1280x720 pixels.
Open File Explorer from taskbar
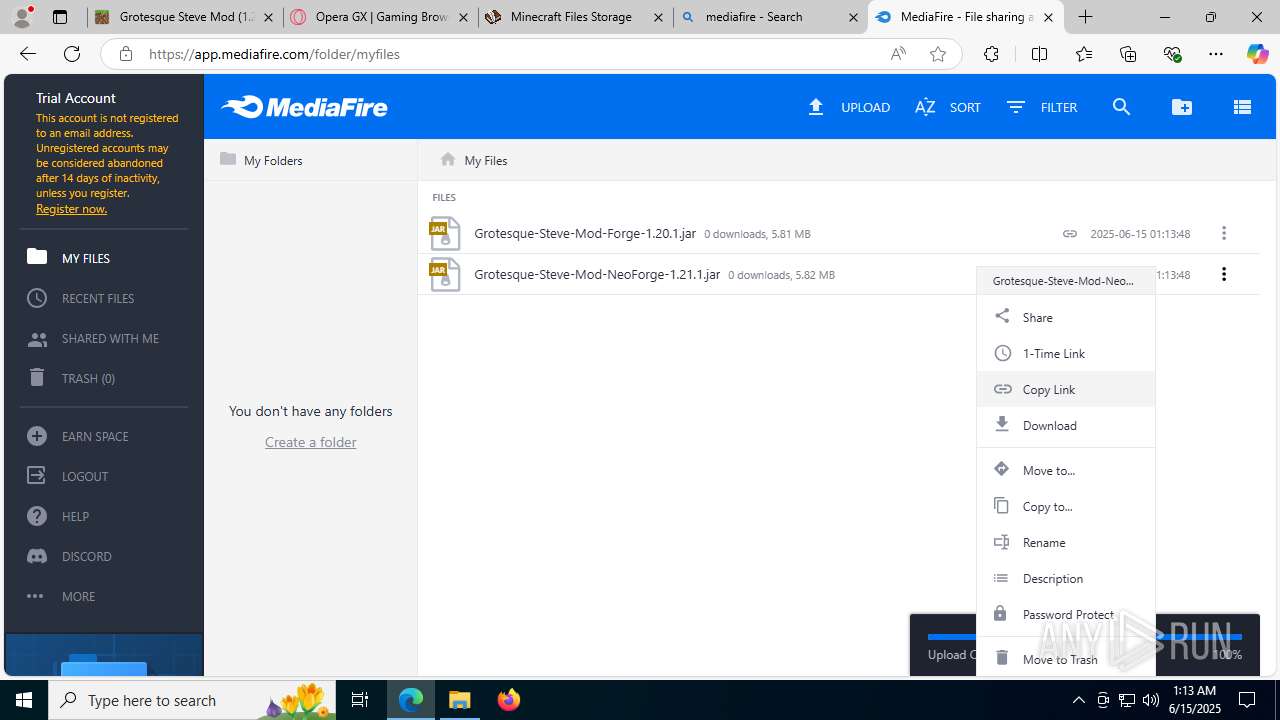pos(460,700)
